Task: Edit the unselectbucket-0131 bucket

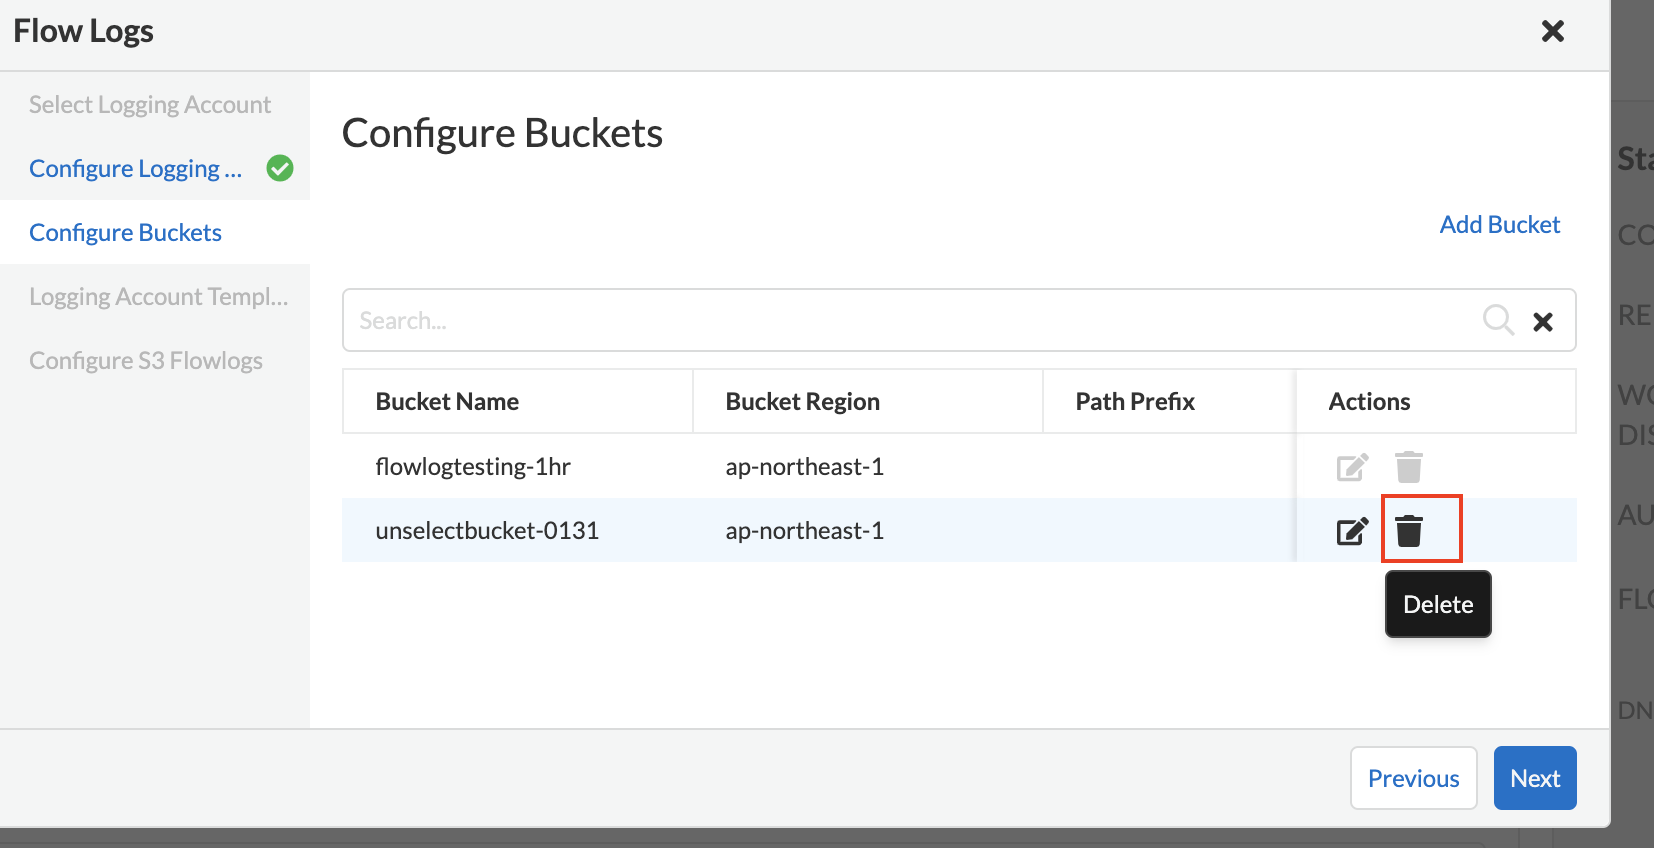Action: (x=1352, y=531)
